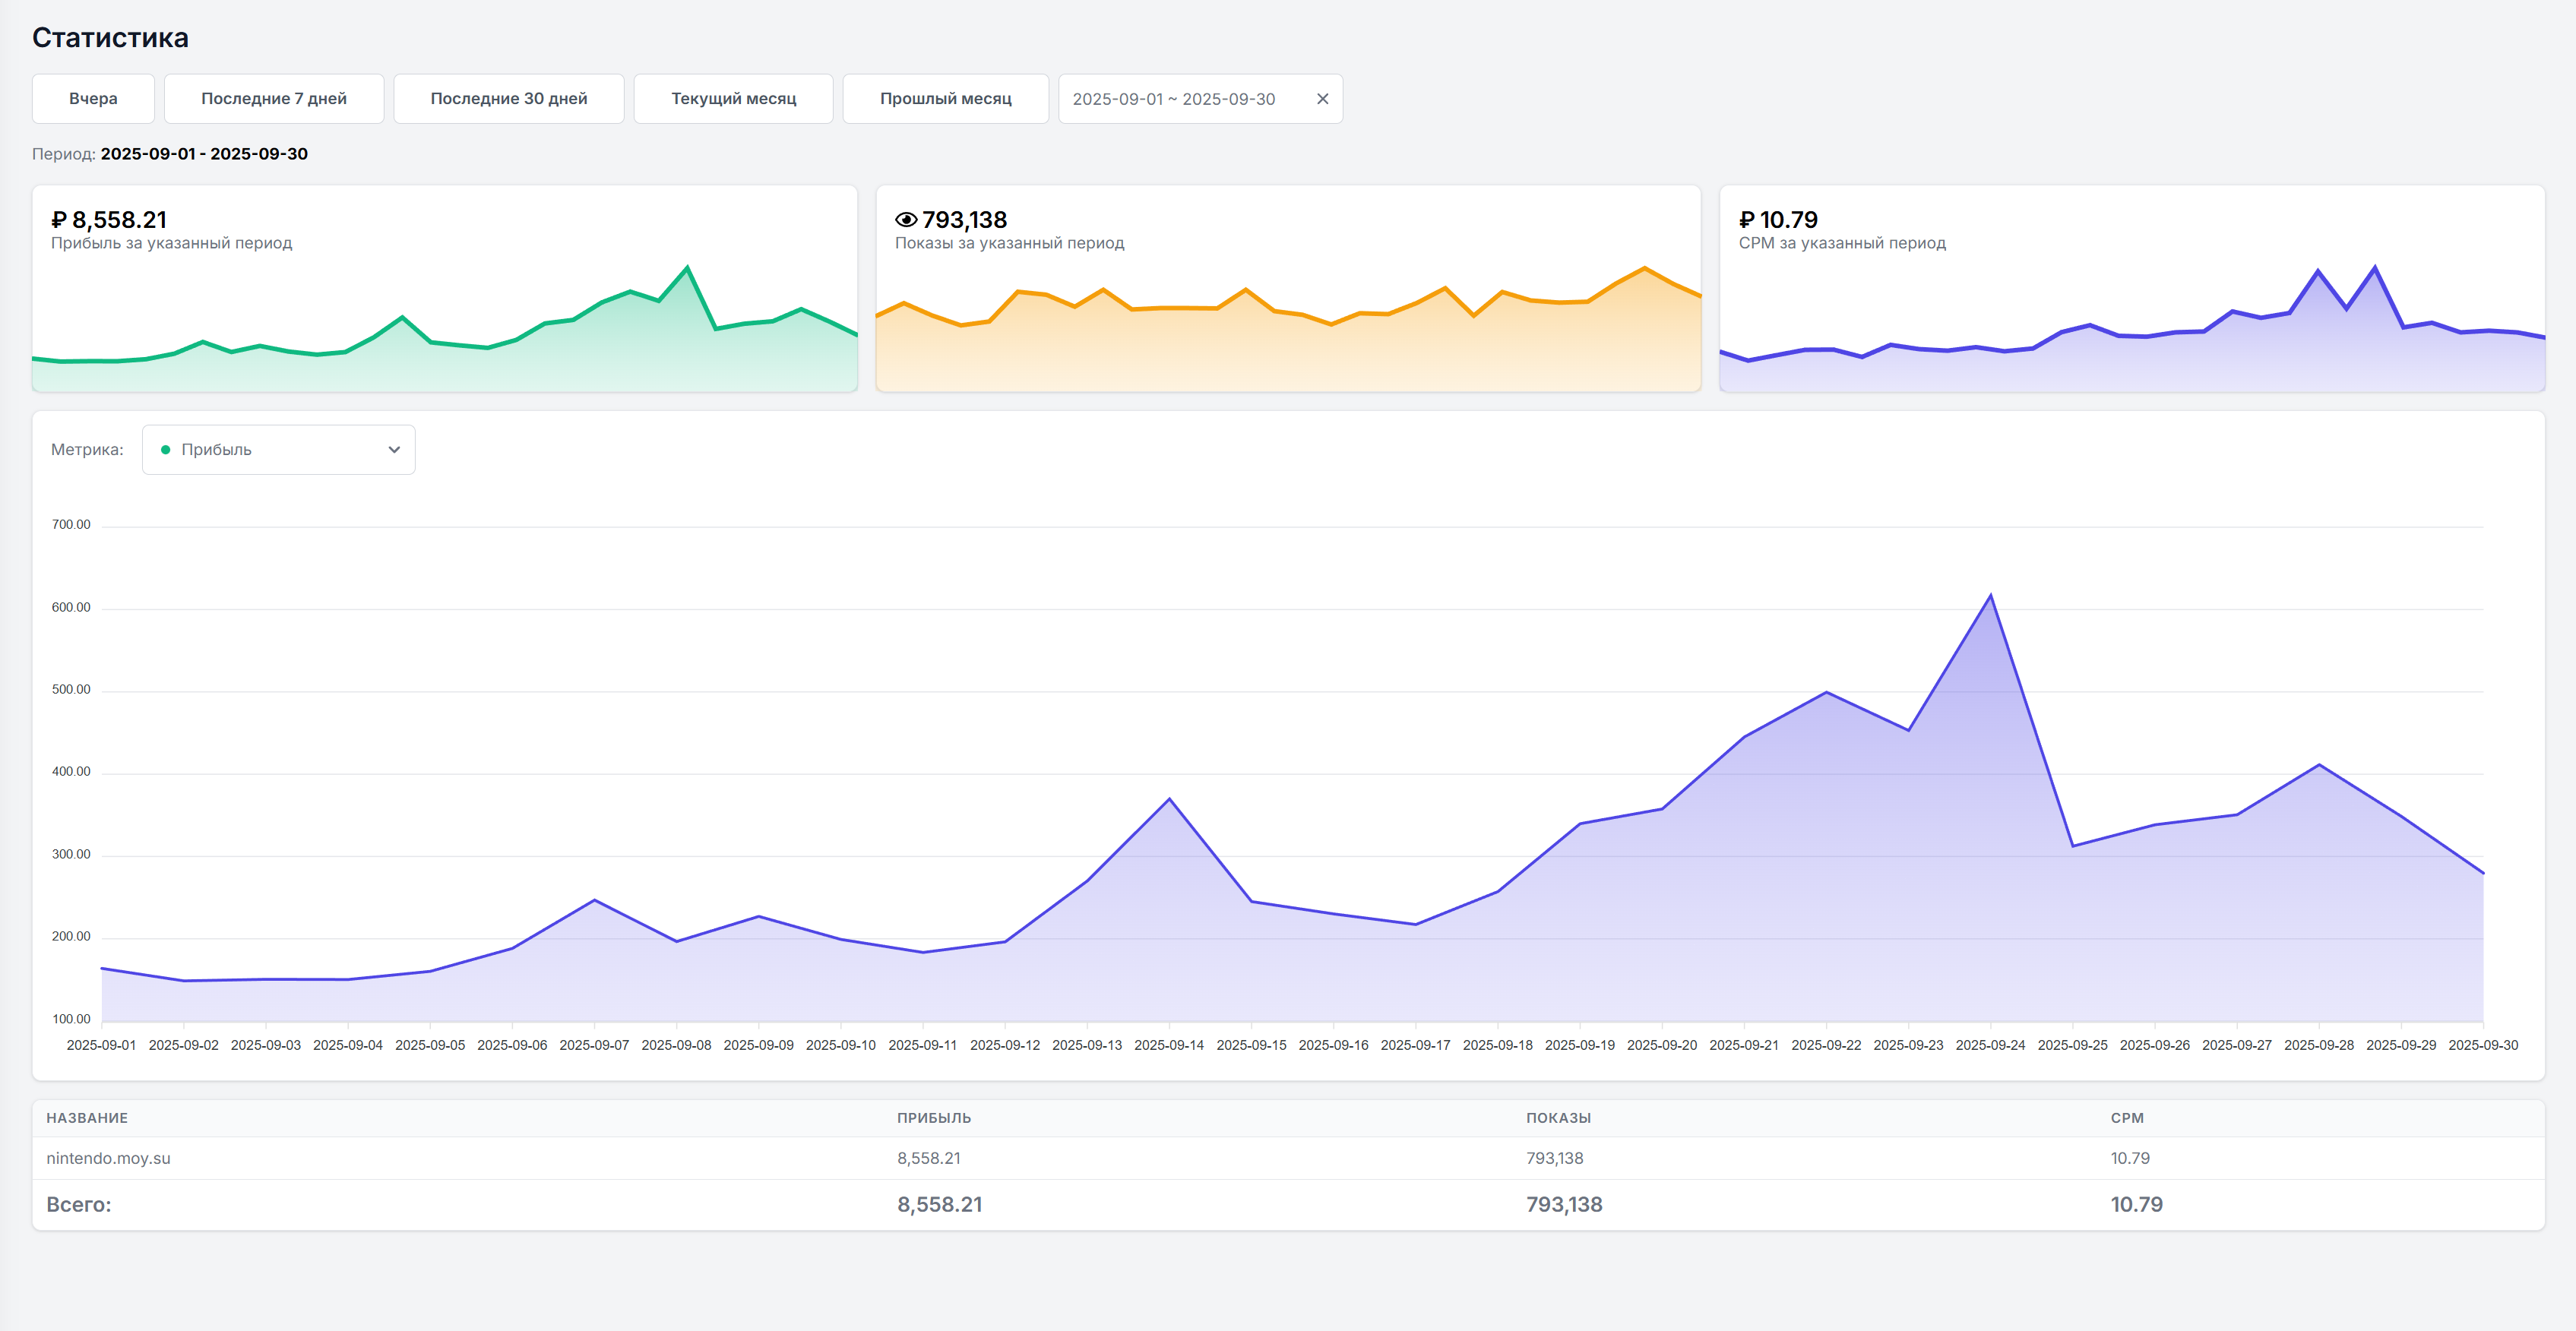Open the nintendo.moy.su table row
Viewport: 2576px width, 1331px height.
tap(108, 1158)
